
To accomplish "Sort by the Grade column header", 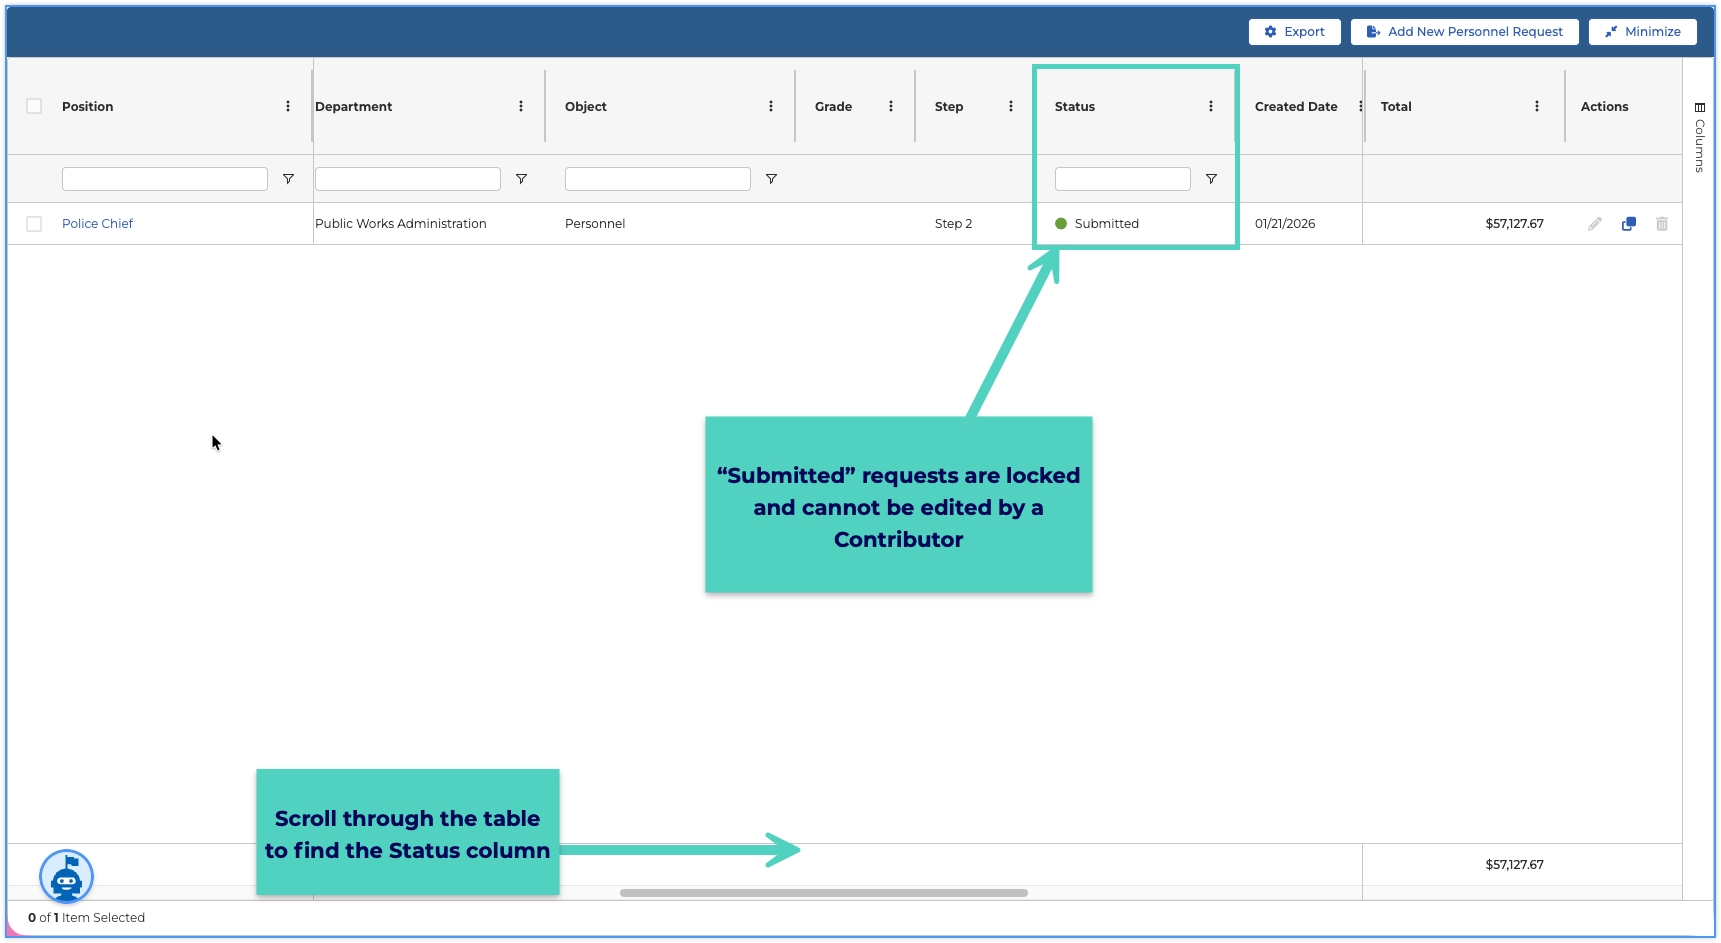I will tap(834, 106).
